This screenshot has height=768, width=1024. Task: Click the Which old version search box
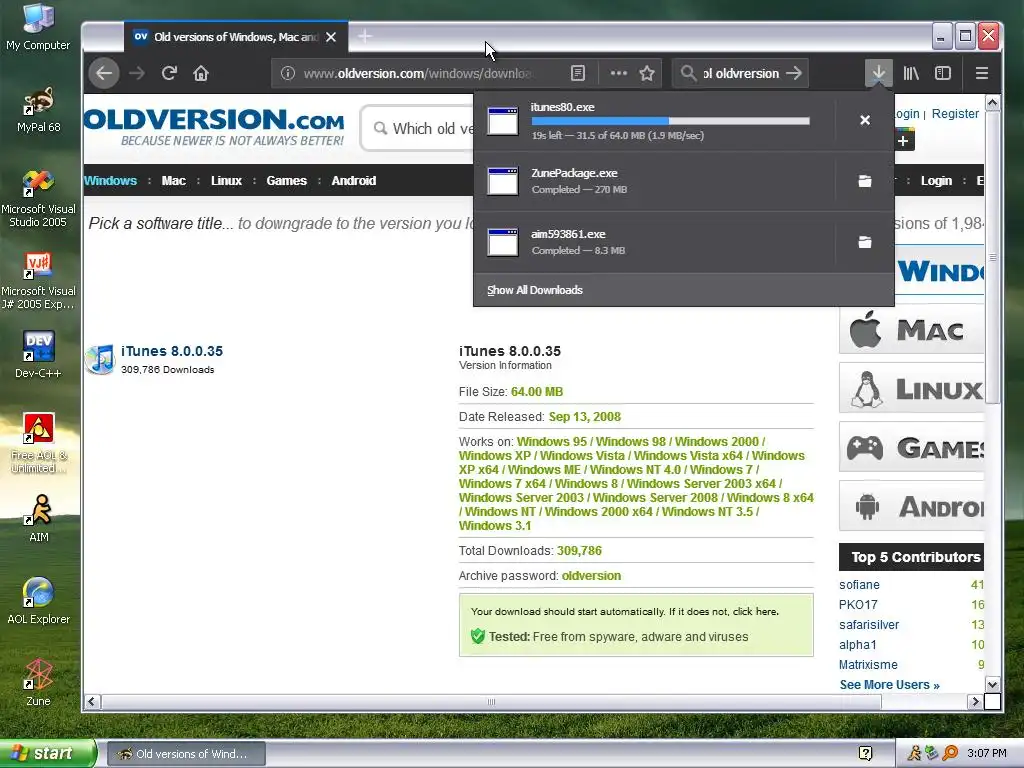click(418, 128)
